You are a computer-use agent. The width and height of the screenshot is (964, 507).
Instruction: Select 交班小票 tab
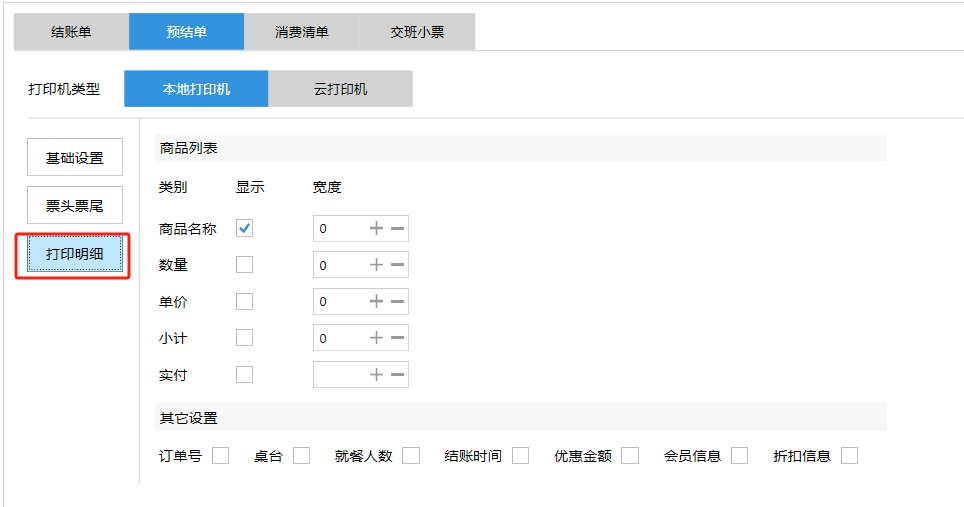tap(417, 32)
